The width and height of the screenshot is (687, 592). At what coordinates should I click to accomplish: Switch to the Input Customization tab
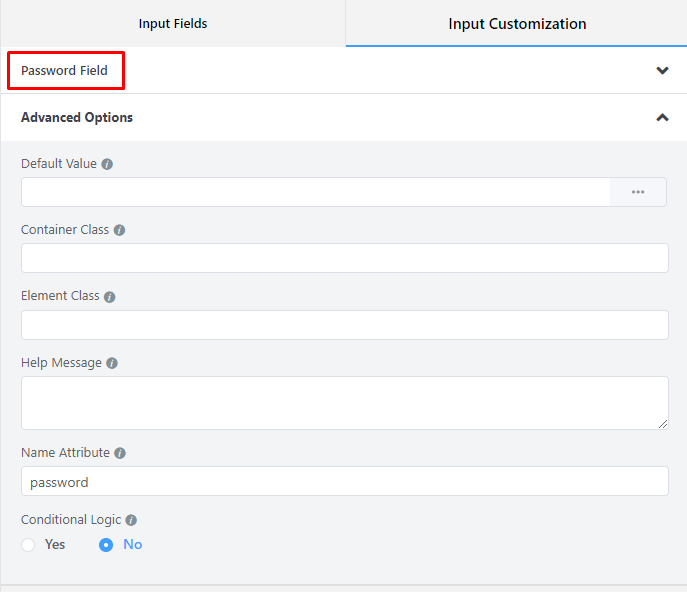517,23
